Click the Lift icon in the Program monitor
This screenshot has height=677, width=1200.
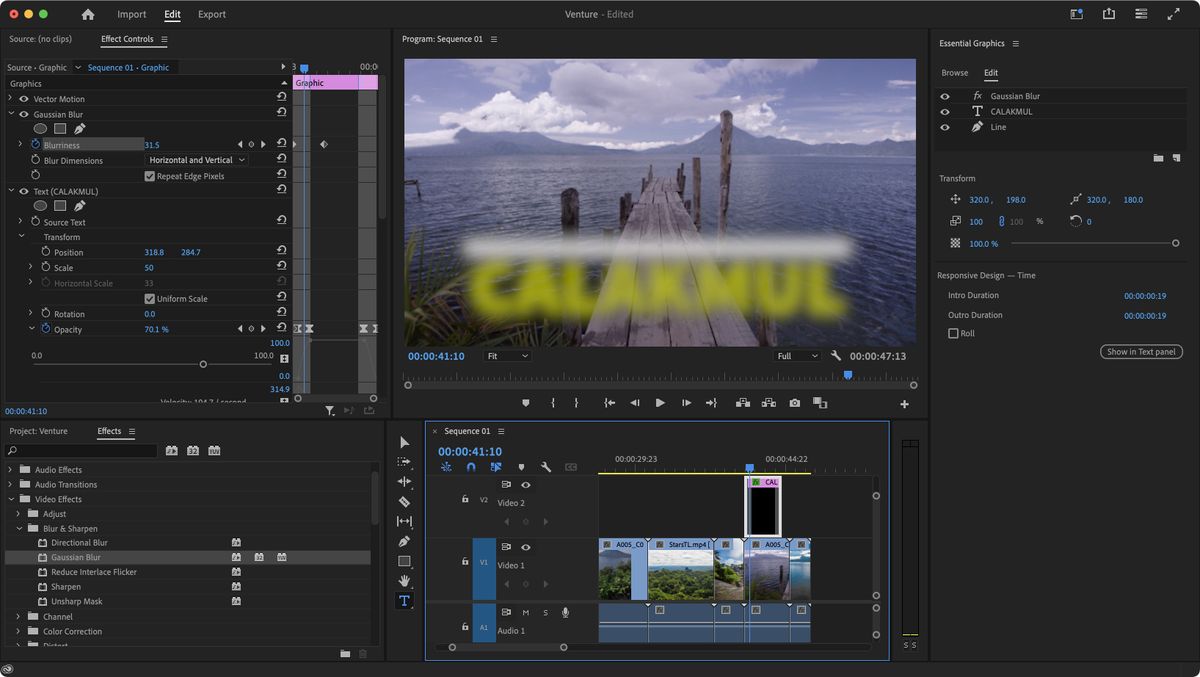click(x=743, y=403)
